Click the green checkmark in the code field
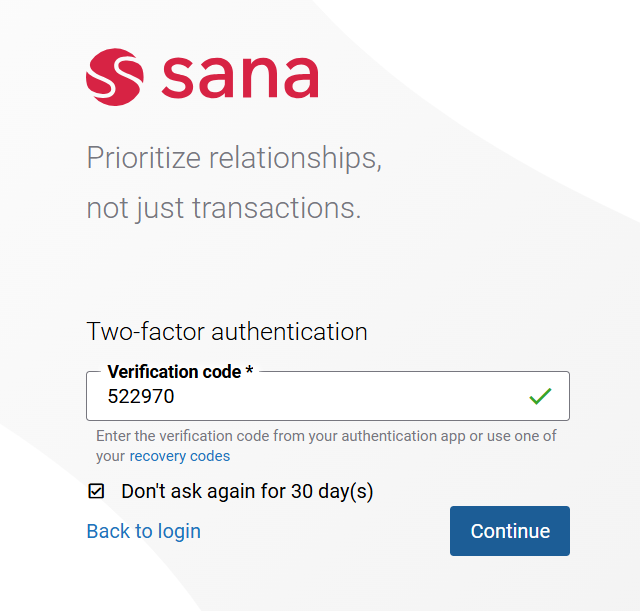The height and width of the screenshot is (611, 640). pyautogui.click(x=540, y=396)
